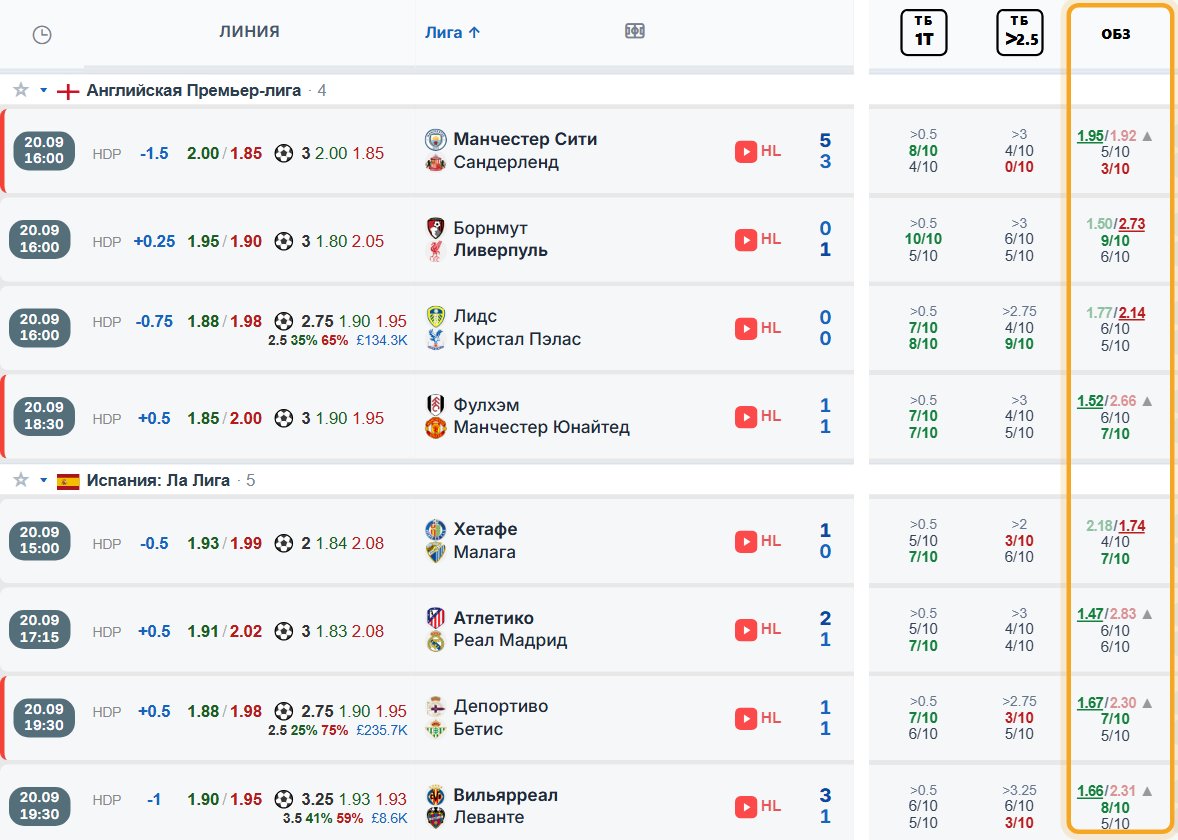Click the 20.09 15:00 time badge
Image resolution: width=1178 pixels, height=840 pixels.
[39, 540]
